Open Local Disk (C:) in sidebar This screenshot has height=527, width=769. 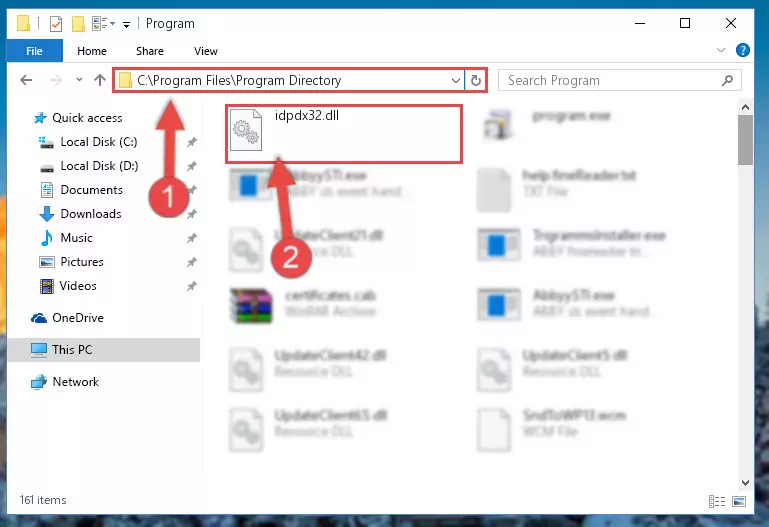(99, 142)
